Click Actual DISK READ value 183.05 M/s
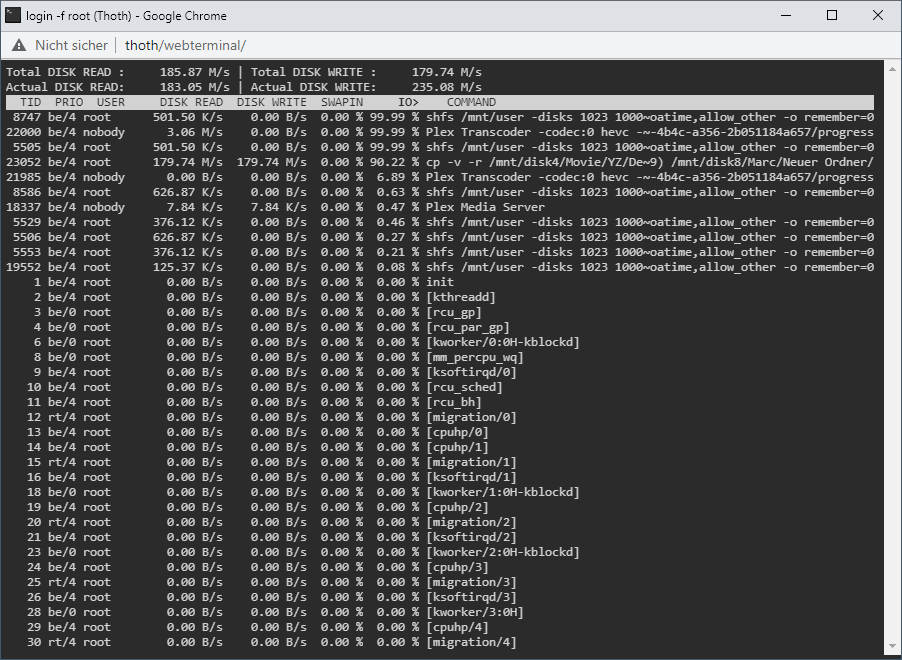The width and height of the screenshot is (902, 660). pyautogui.click(x=194, y=87)
